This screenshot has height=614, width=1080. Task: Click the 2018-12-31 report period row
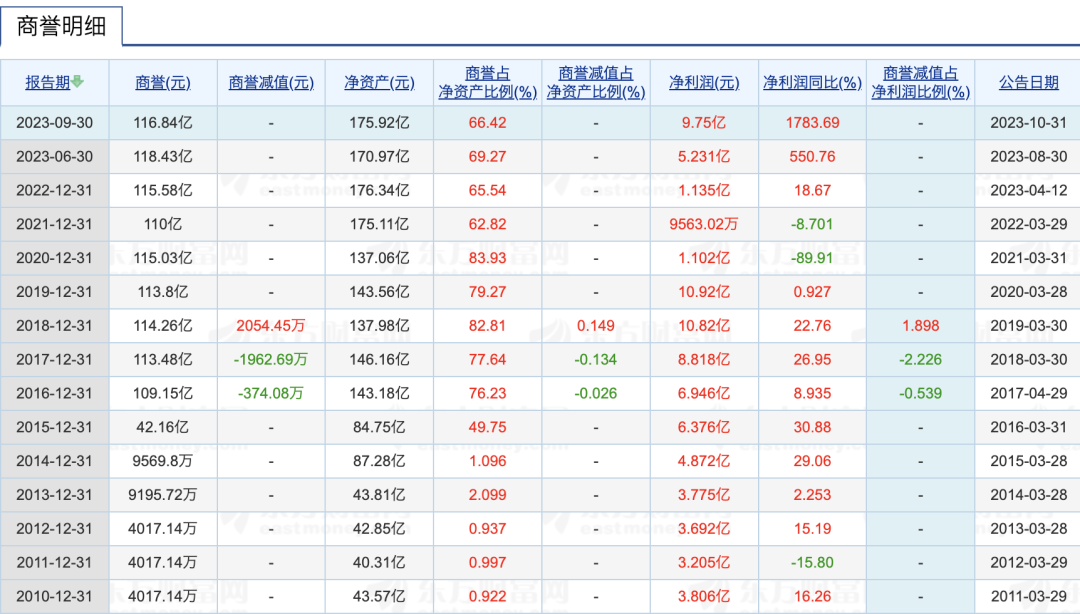coord(54,326)
